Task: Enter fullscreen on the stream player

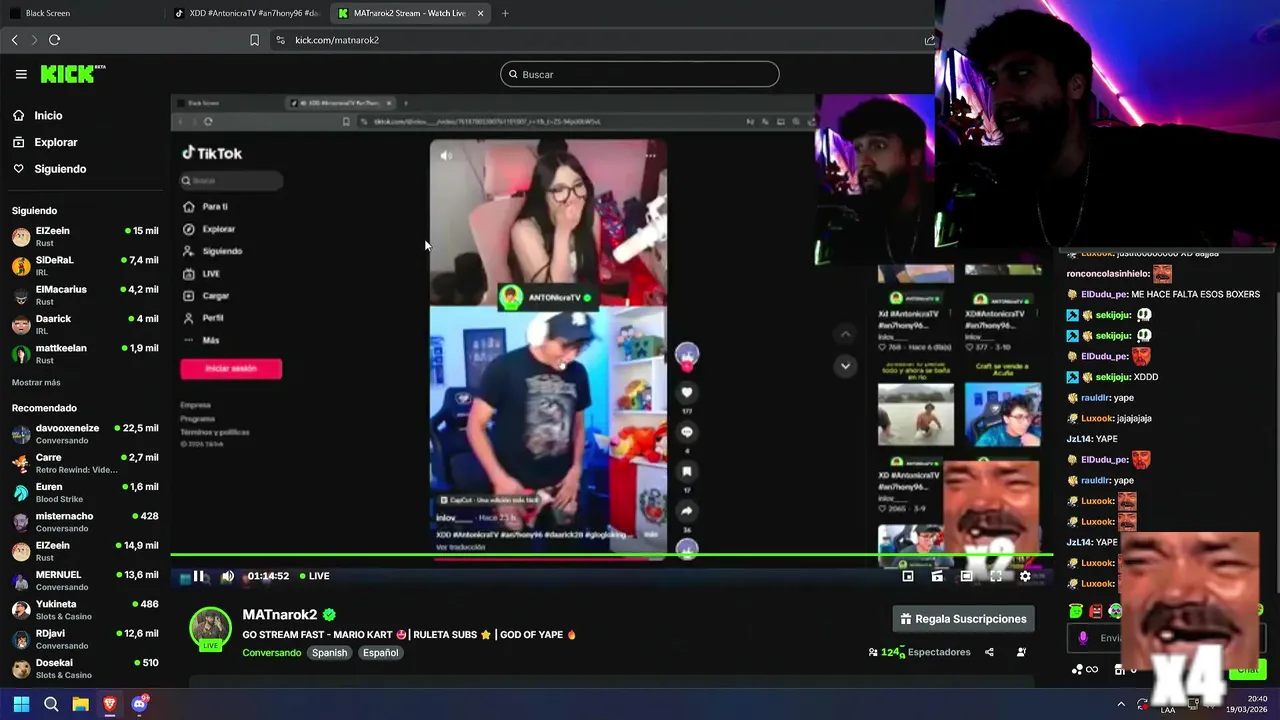Action: coord(996,576)
